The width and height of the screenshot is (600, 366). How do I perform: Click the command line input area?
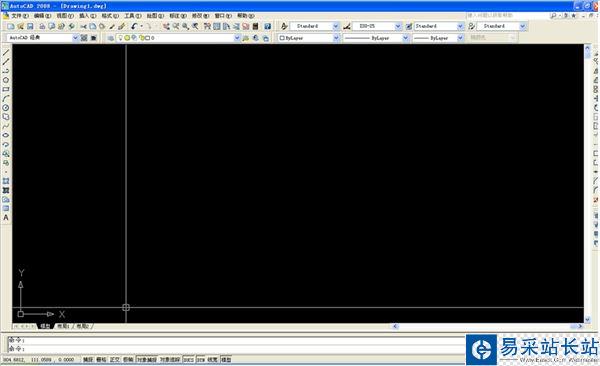(x=236, y=348)
